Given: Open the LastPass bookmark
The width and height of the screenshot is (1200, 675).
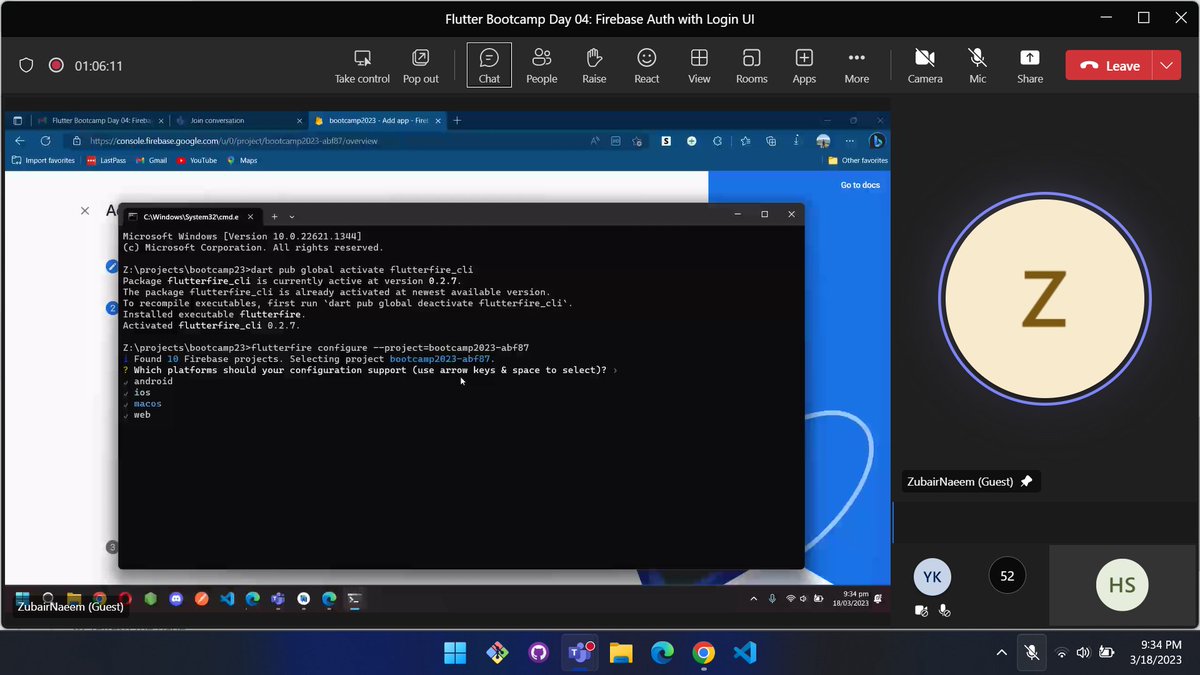Looking at the screenshot, I should (106, 160).
